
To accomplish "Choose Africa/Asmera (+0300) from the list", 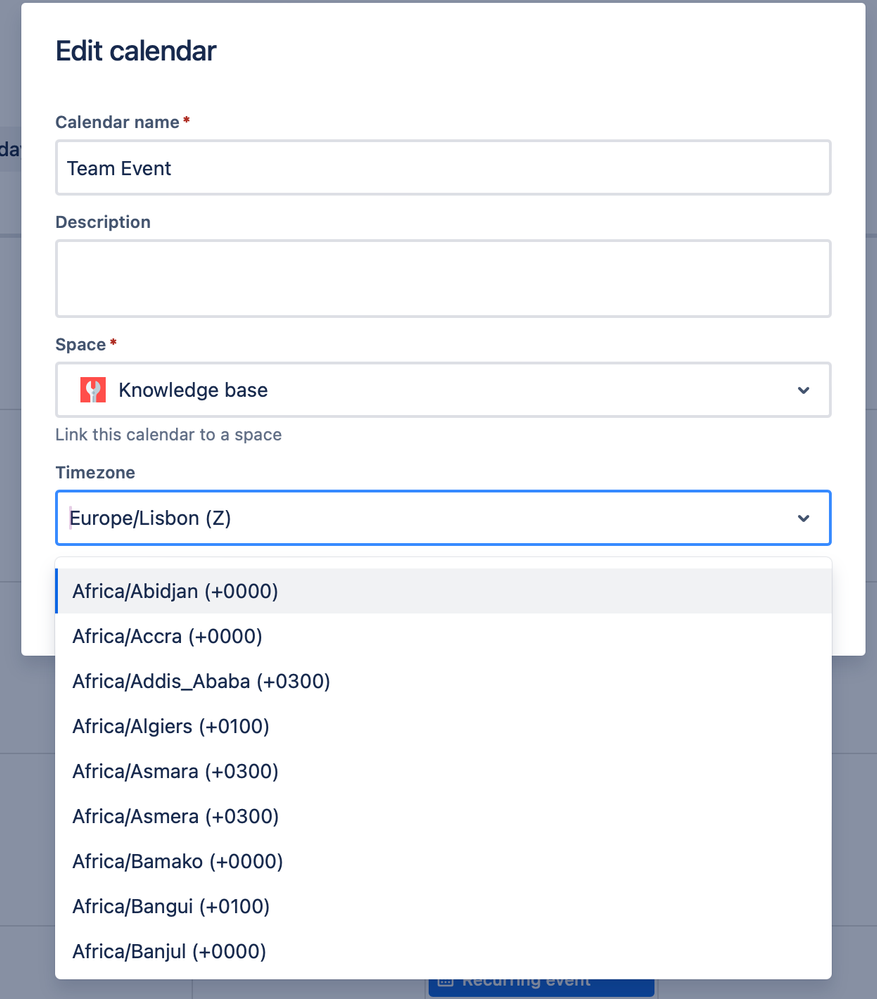I will point(175,816).
